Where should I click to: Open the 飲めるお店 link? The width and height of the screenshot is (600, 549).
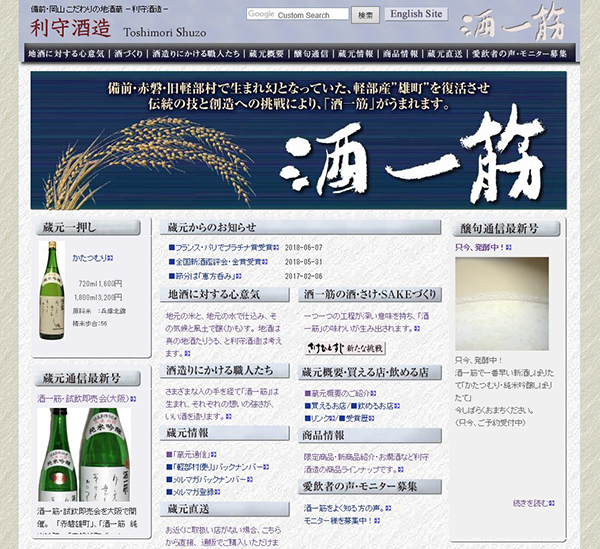click(375, 406)
